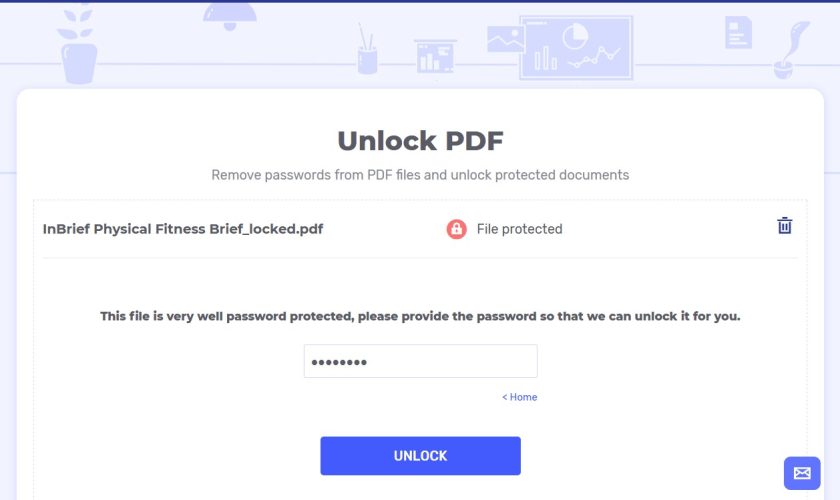Click the landscape picture illustration
Image resolution: width=840 pixels, height=500 pixels.
tap(505, 39)
